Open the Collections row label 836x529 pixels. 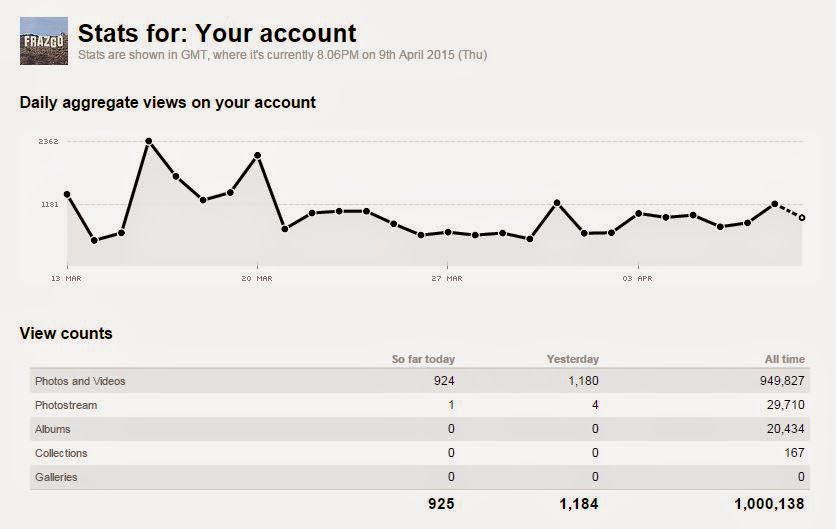62,453
